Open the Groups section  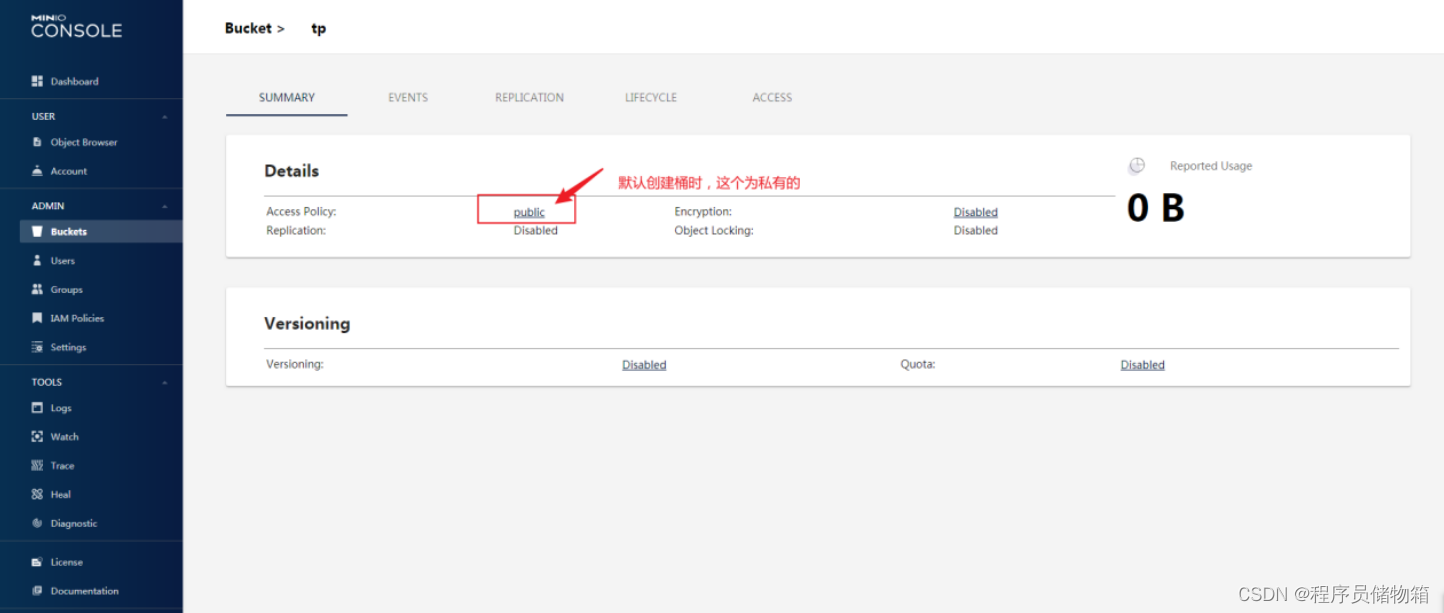[x=67, y=289]
